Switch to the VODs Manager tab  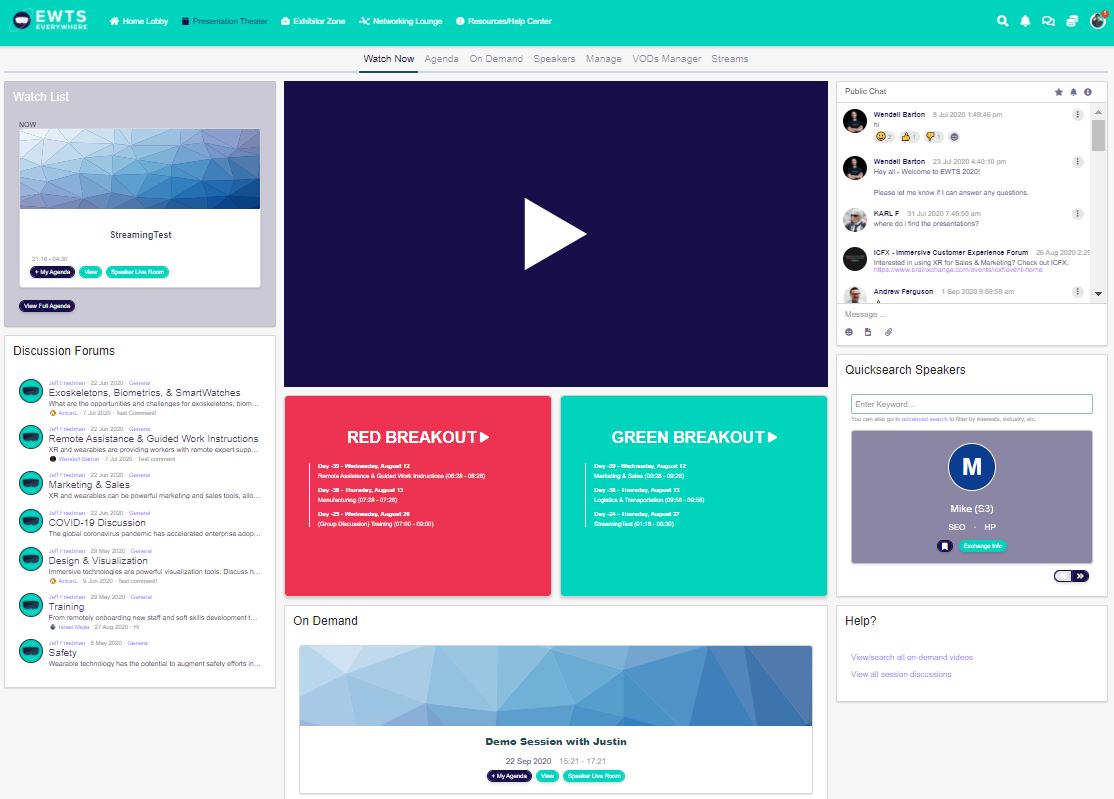(x=666, y=59)
